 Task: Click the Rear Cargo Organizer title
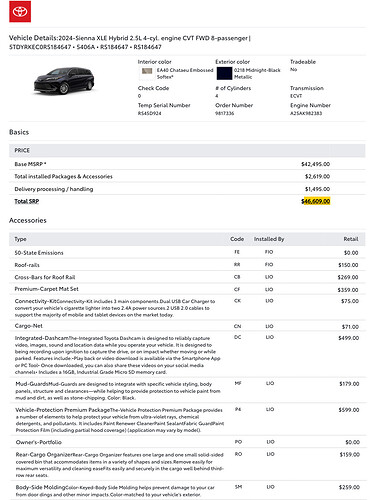coord(44,454)
